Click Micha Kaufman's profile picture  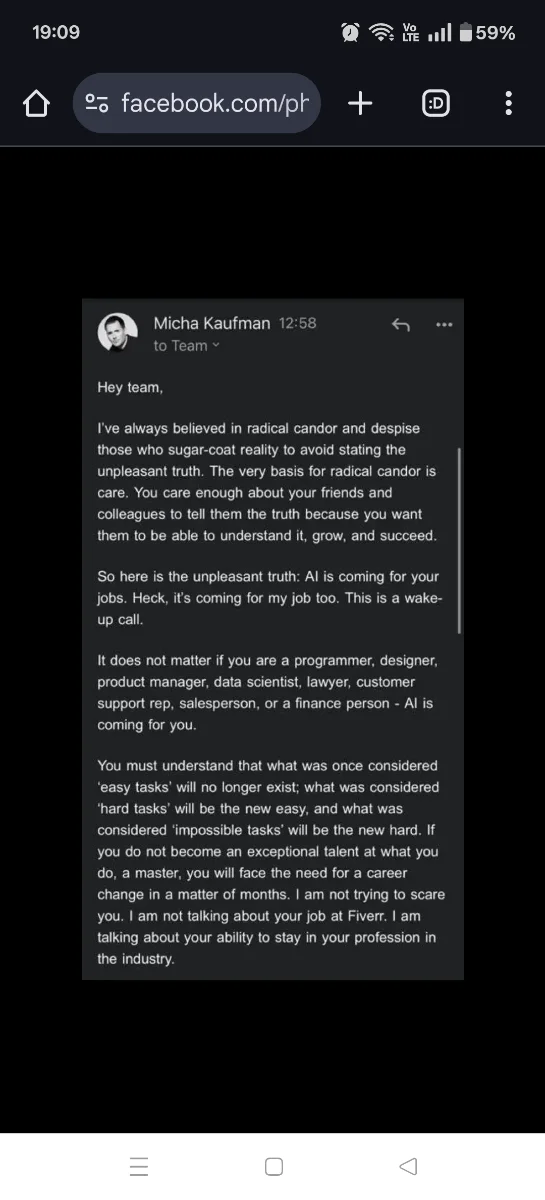117,332
